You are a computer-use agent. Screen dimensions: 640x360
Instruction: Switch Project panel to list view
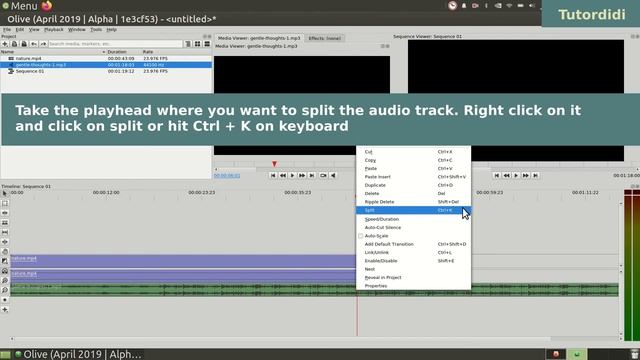click(x=207, y=44)
